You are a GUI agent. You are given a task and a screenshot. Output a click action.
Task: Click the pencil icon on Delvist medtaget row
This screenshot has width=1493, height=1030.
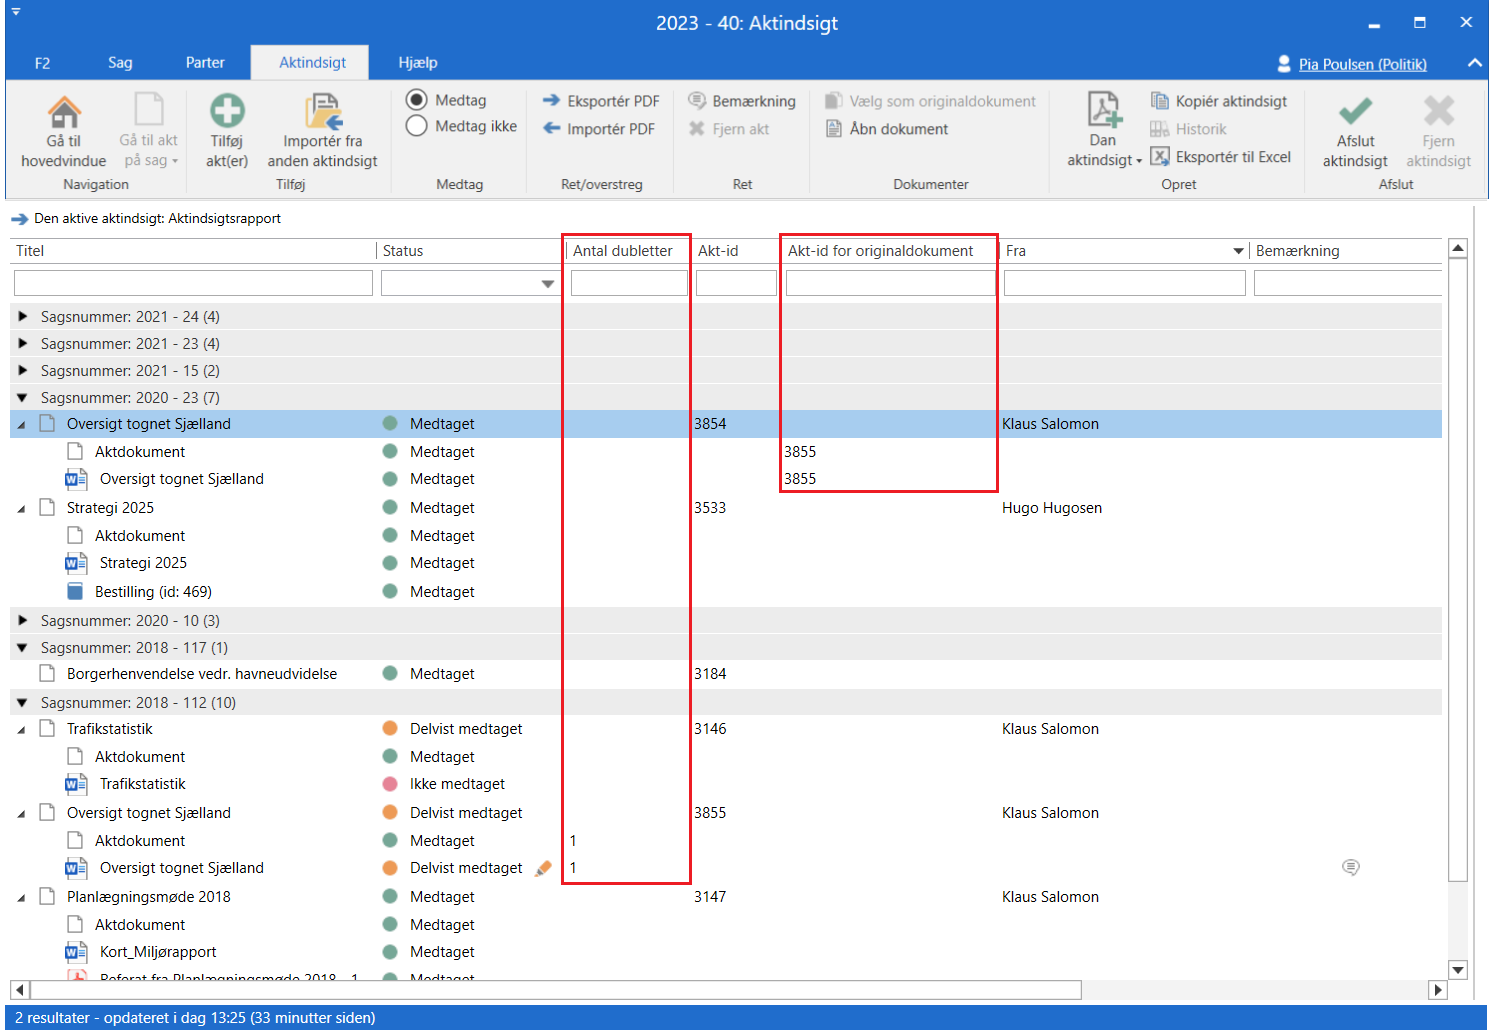click(543, 868)
